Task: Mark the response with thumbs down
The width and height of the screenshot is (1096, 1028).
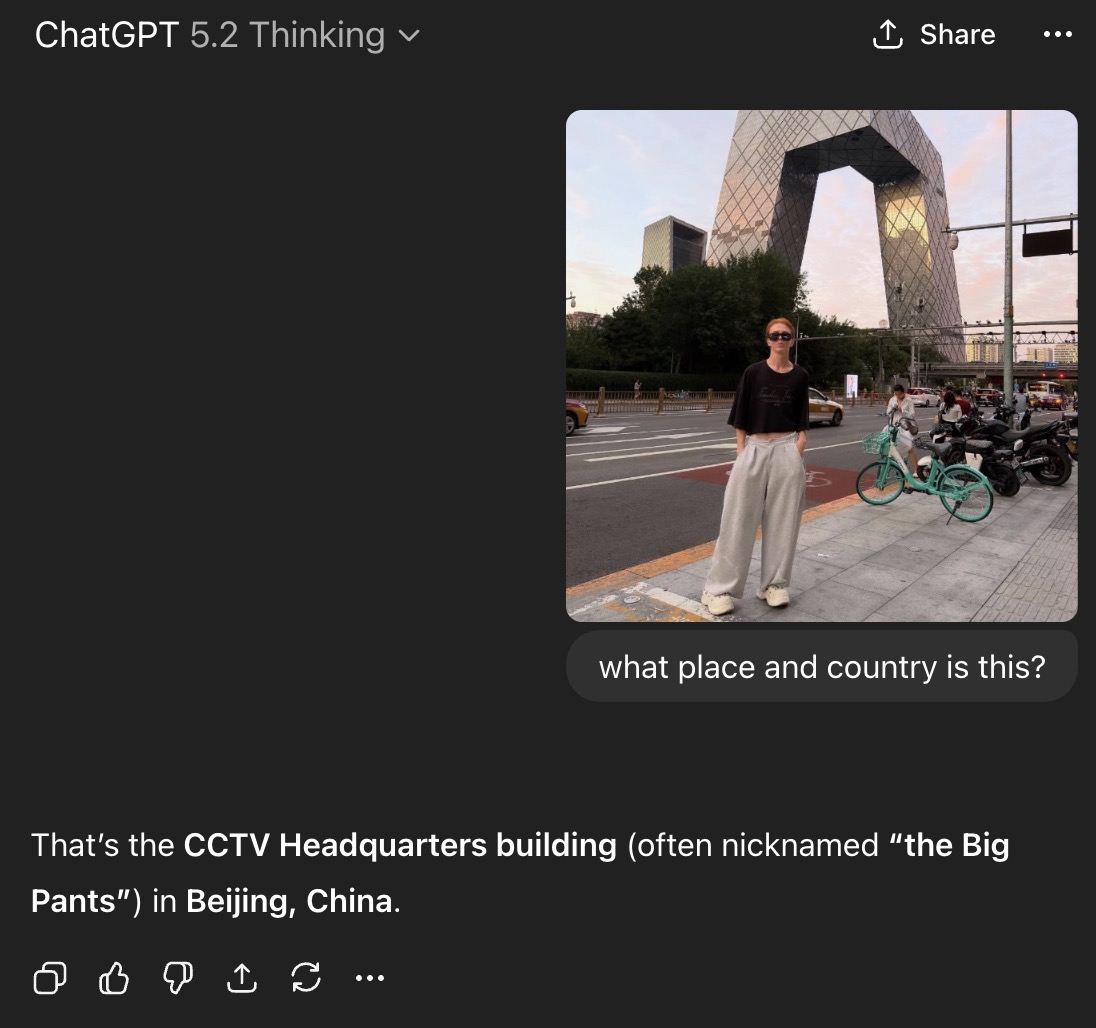Action: pyautogui.click(x=178, y=978)
